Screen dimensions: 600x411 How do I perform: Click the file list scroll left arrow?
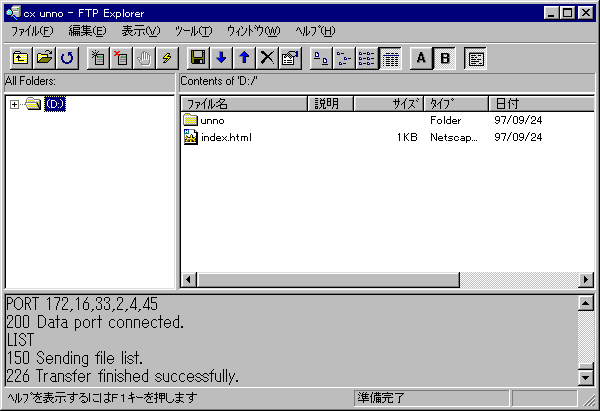pos(188,280)
